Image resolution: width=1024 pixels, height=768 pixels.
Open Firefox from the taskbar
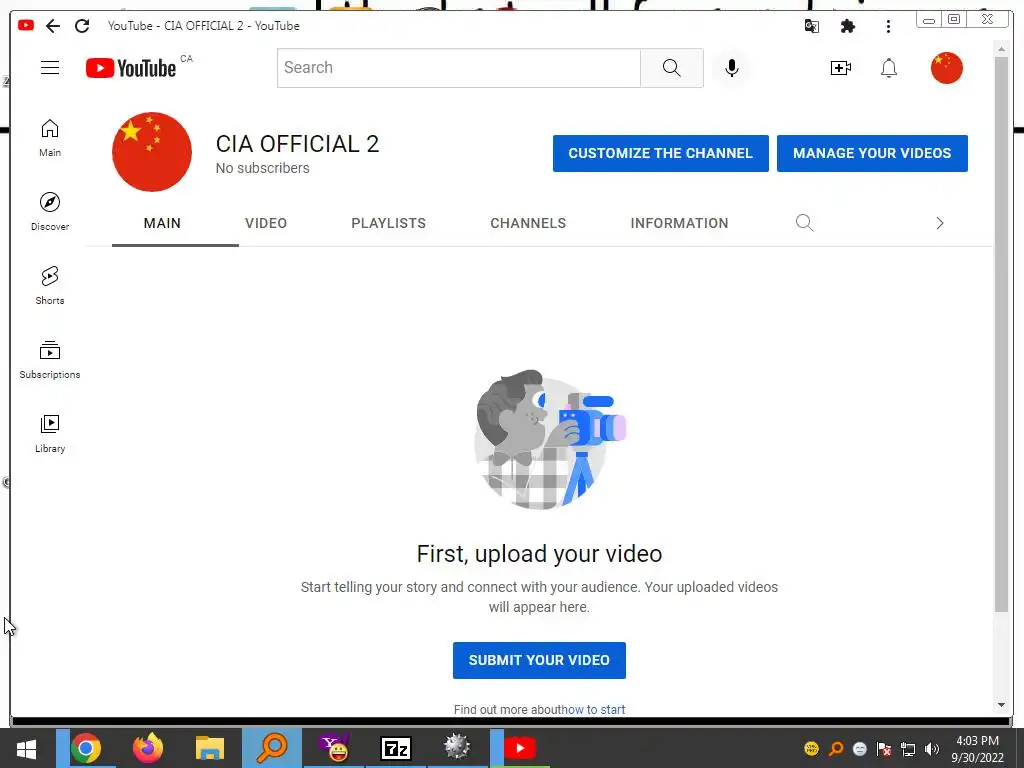[x=148, y=748]
